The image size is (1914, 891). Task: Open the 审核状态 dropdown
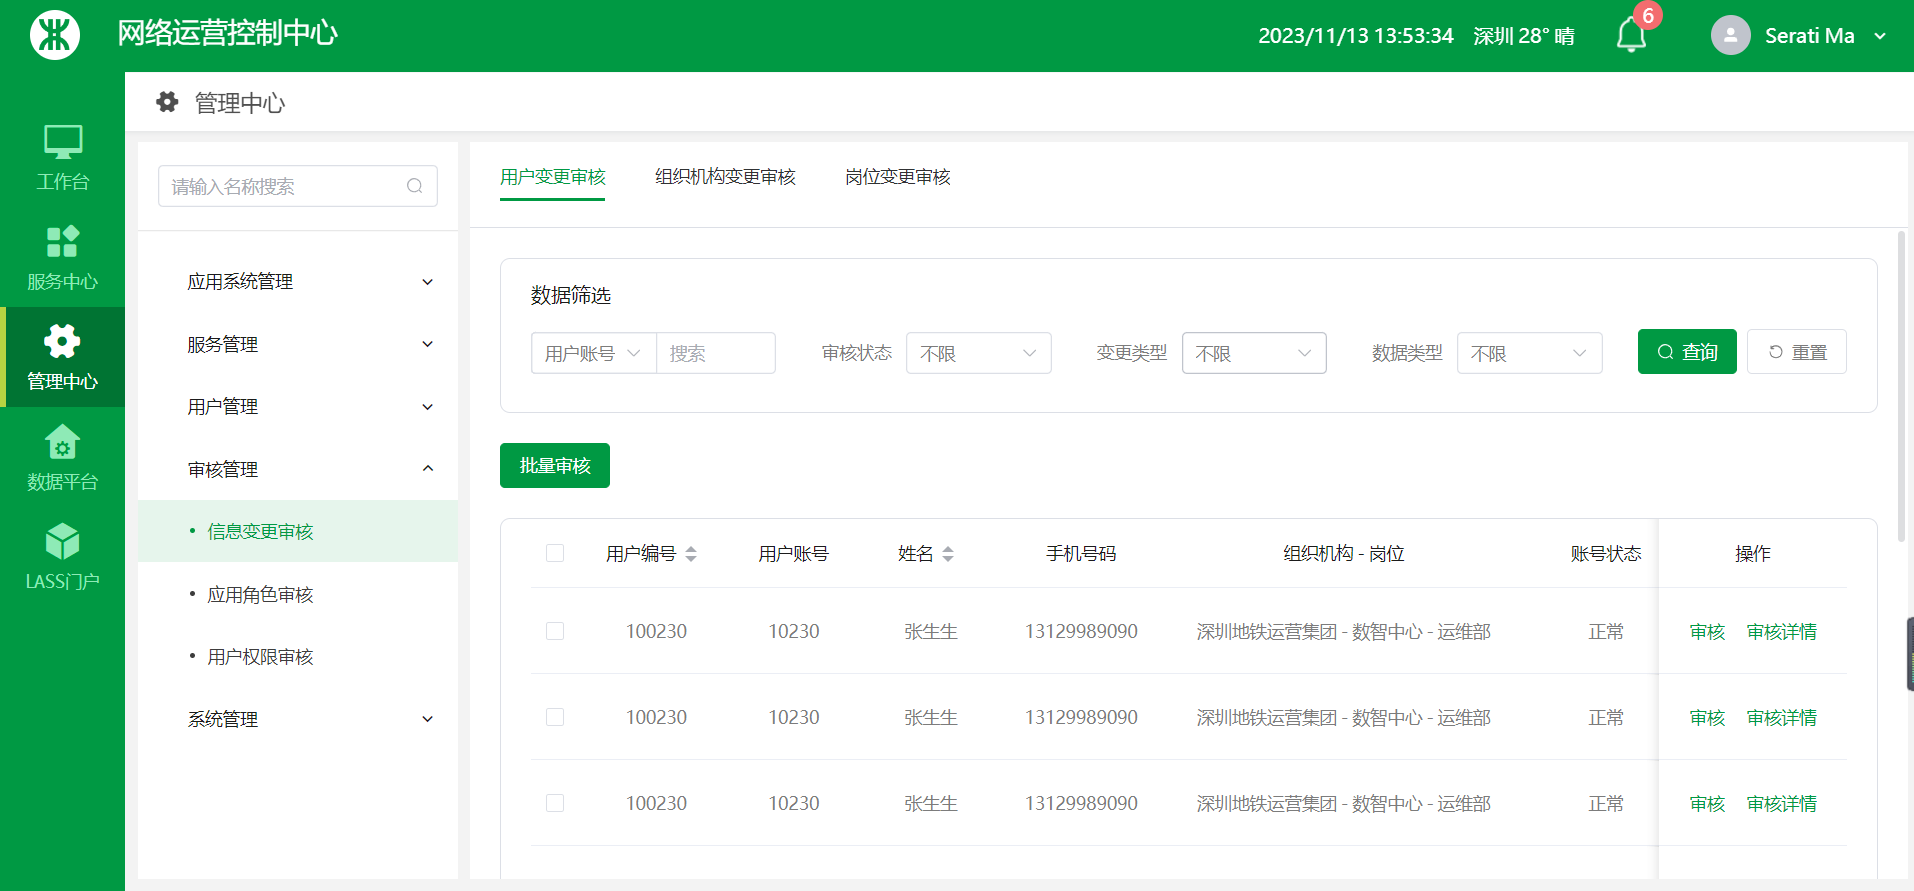pos(978,353)
